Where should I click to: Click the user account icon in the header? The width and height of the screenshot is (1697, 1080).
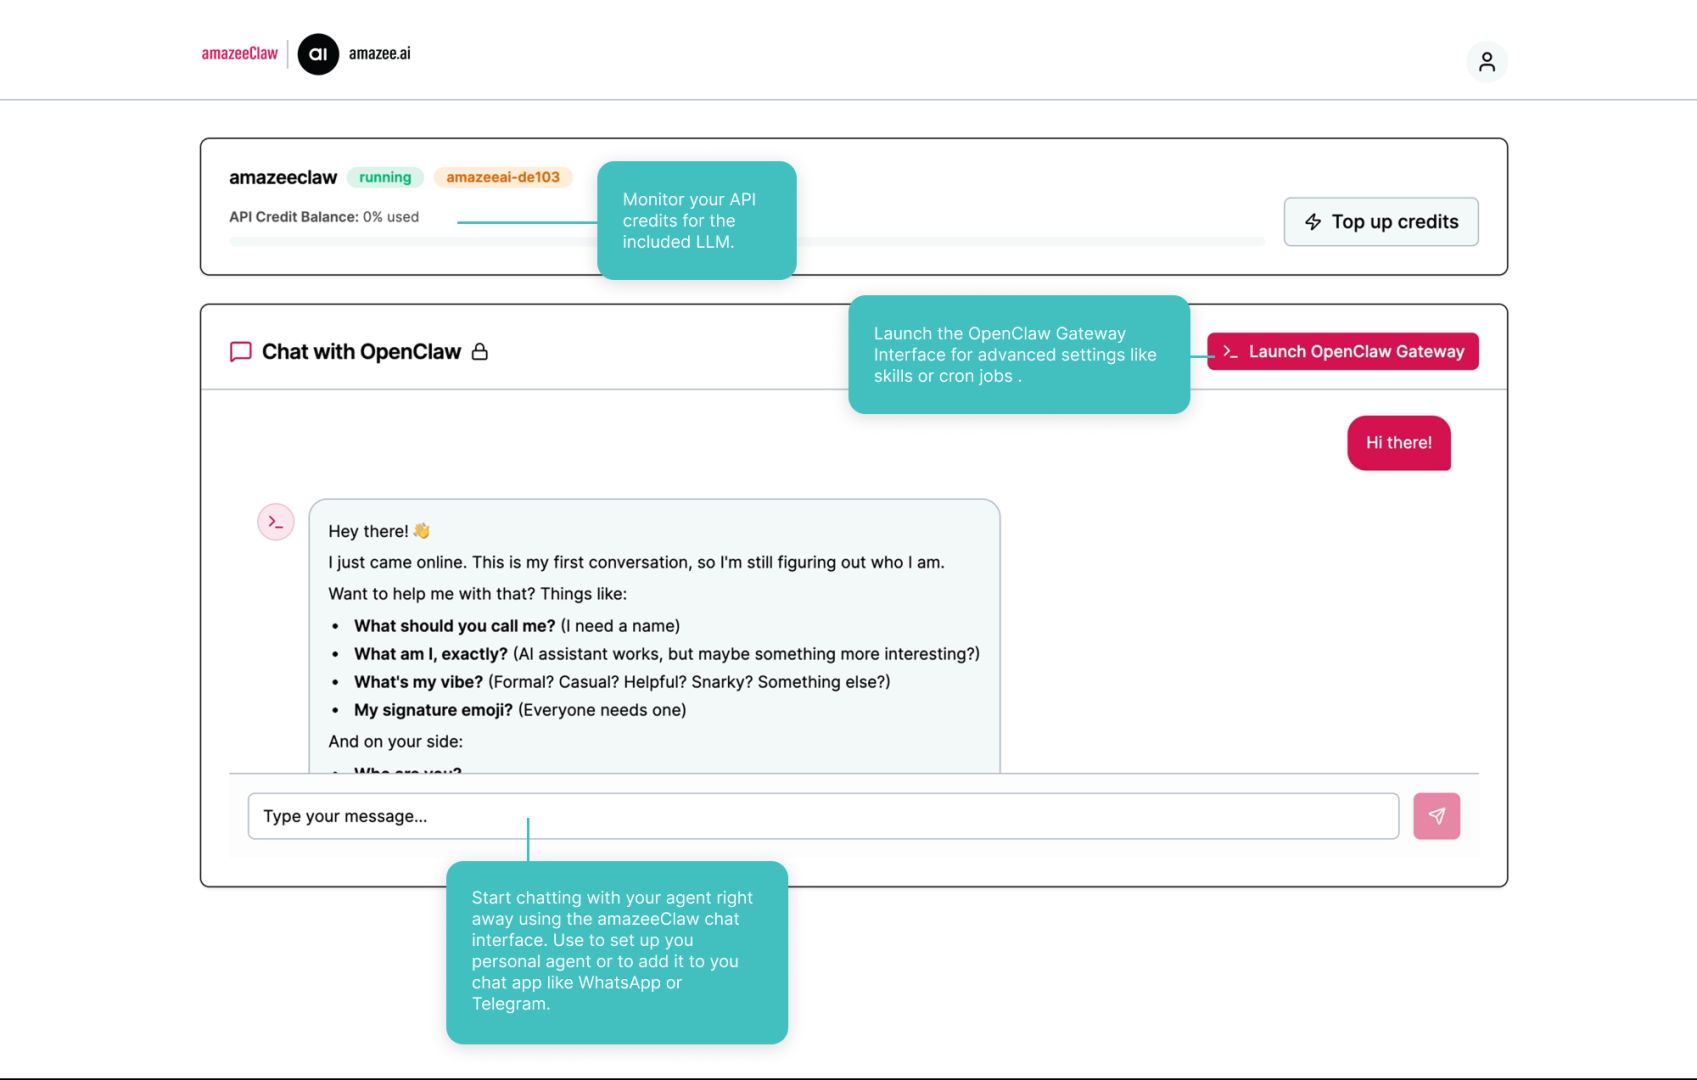click(x=1487, y=61)
